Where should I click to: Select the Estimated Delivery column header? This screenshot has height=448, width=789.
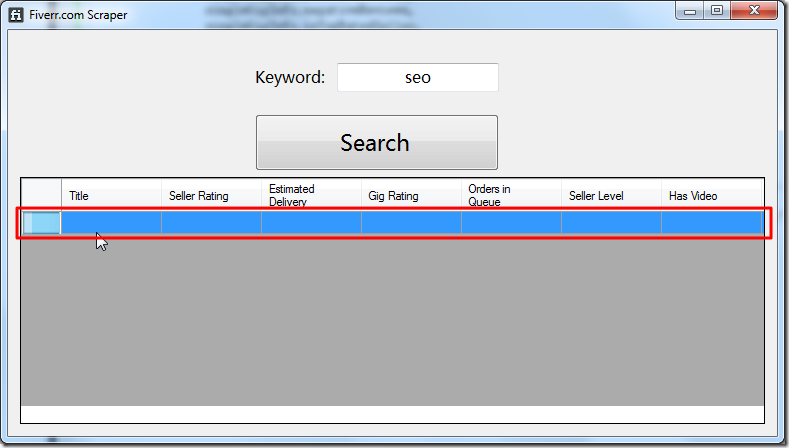(x=310, y=195)
